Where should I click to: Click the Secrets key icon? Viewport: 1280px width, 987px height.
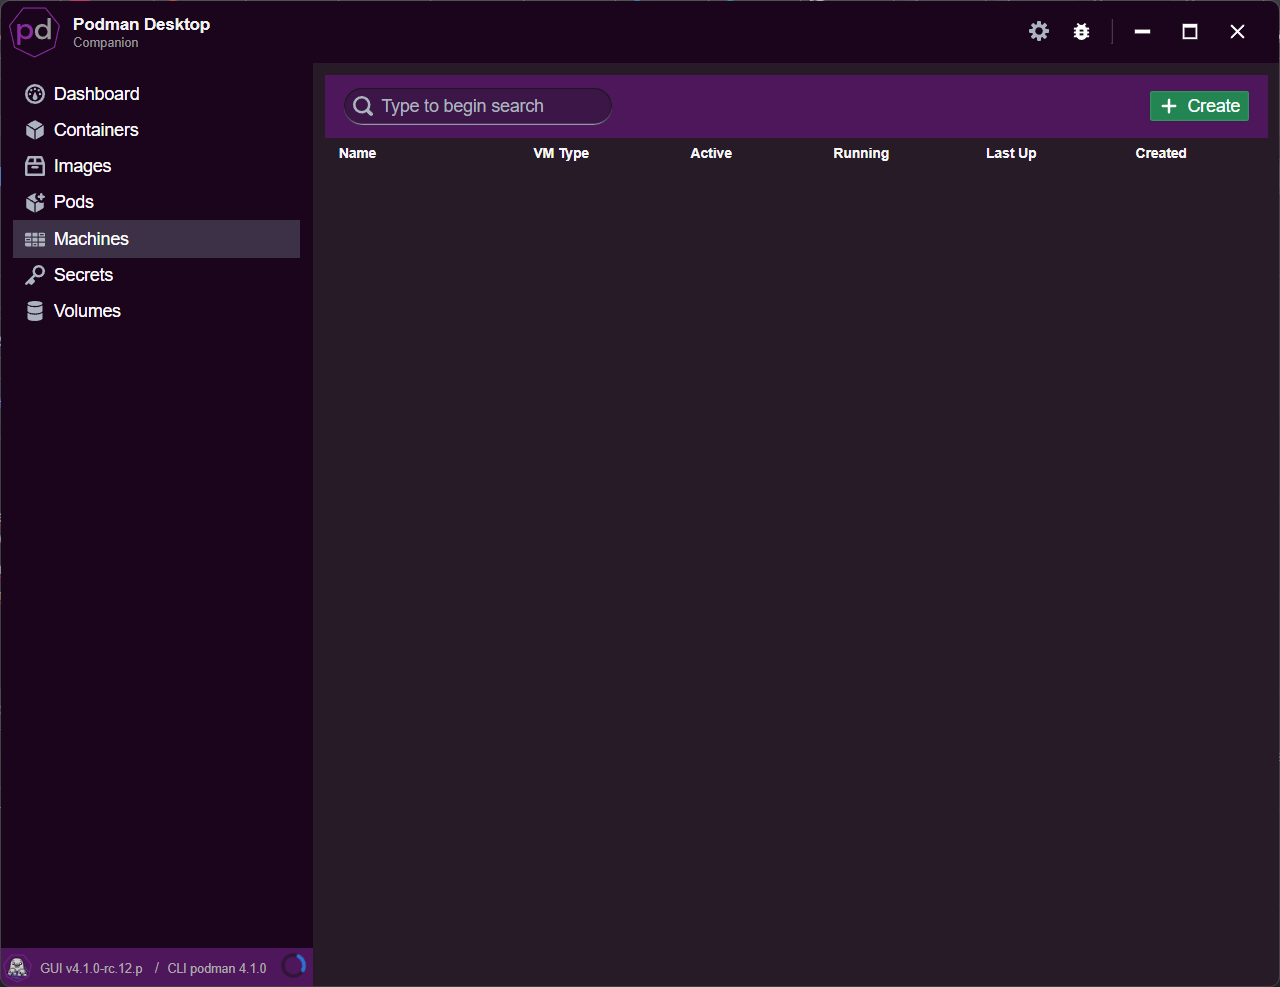pos(35,275)
